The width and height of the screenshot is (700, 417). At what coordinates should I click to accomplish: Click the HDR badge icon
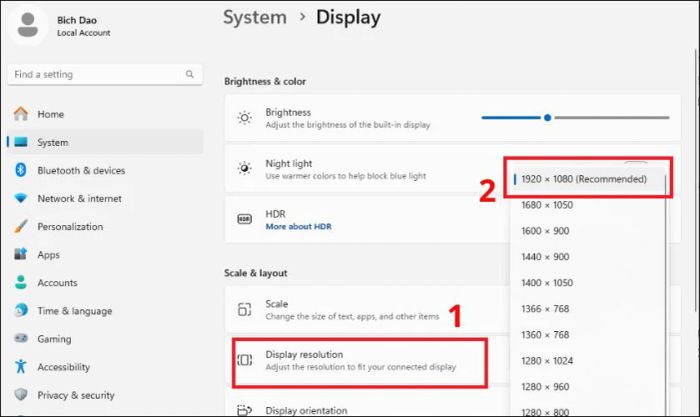coord(244,219)
